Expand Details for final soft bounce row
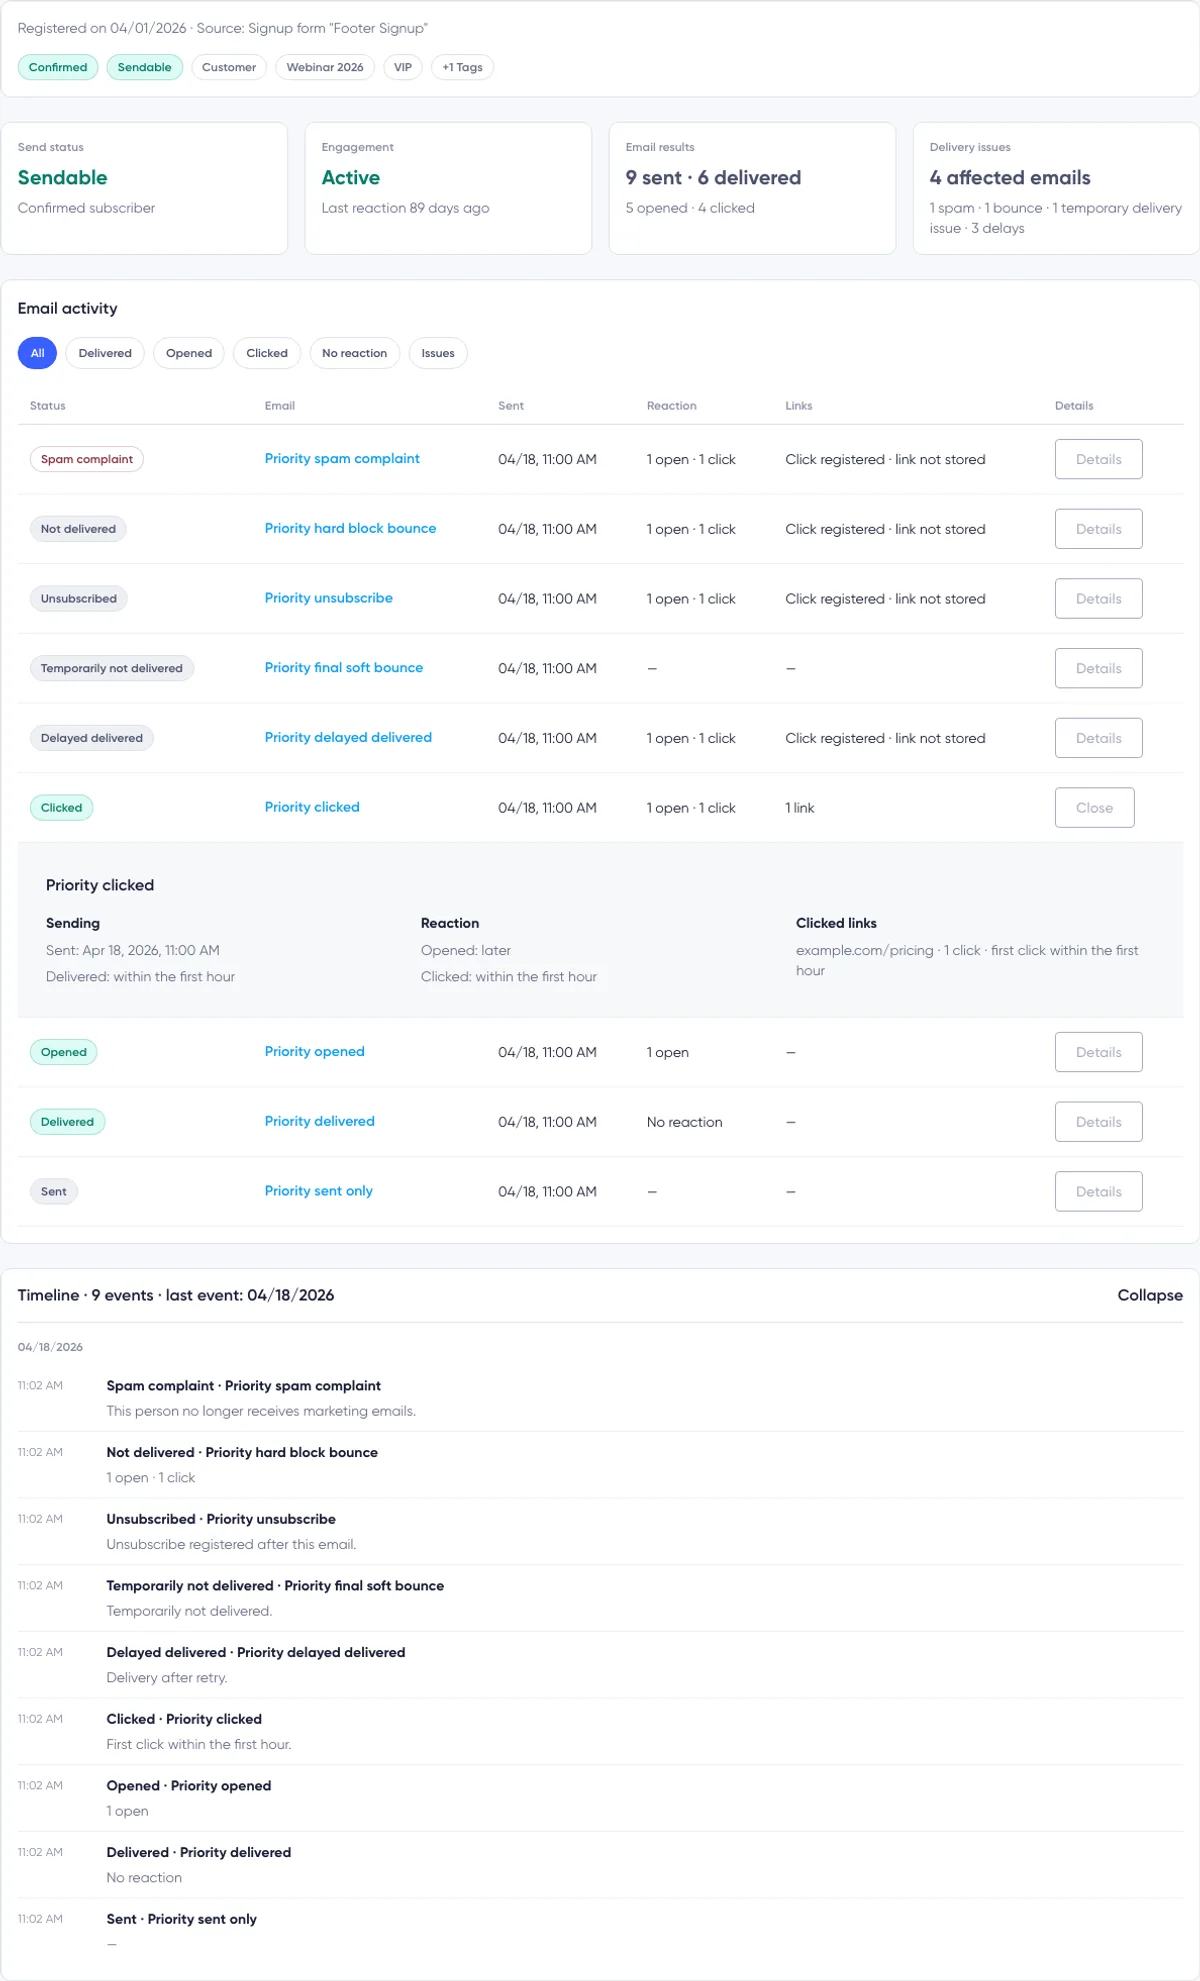1200x1981 pixels. (1098, 668)
